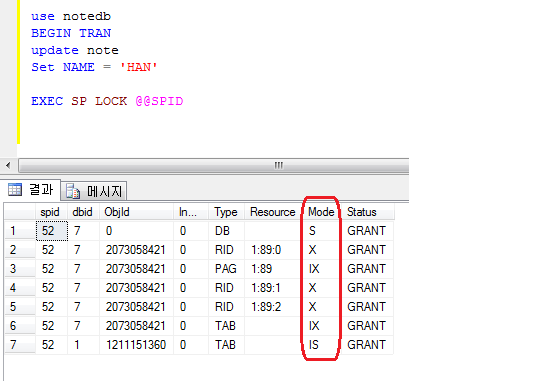
Task: Click Resource cell 1:89 in PAG row
Action: click(273, 269)
